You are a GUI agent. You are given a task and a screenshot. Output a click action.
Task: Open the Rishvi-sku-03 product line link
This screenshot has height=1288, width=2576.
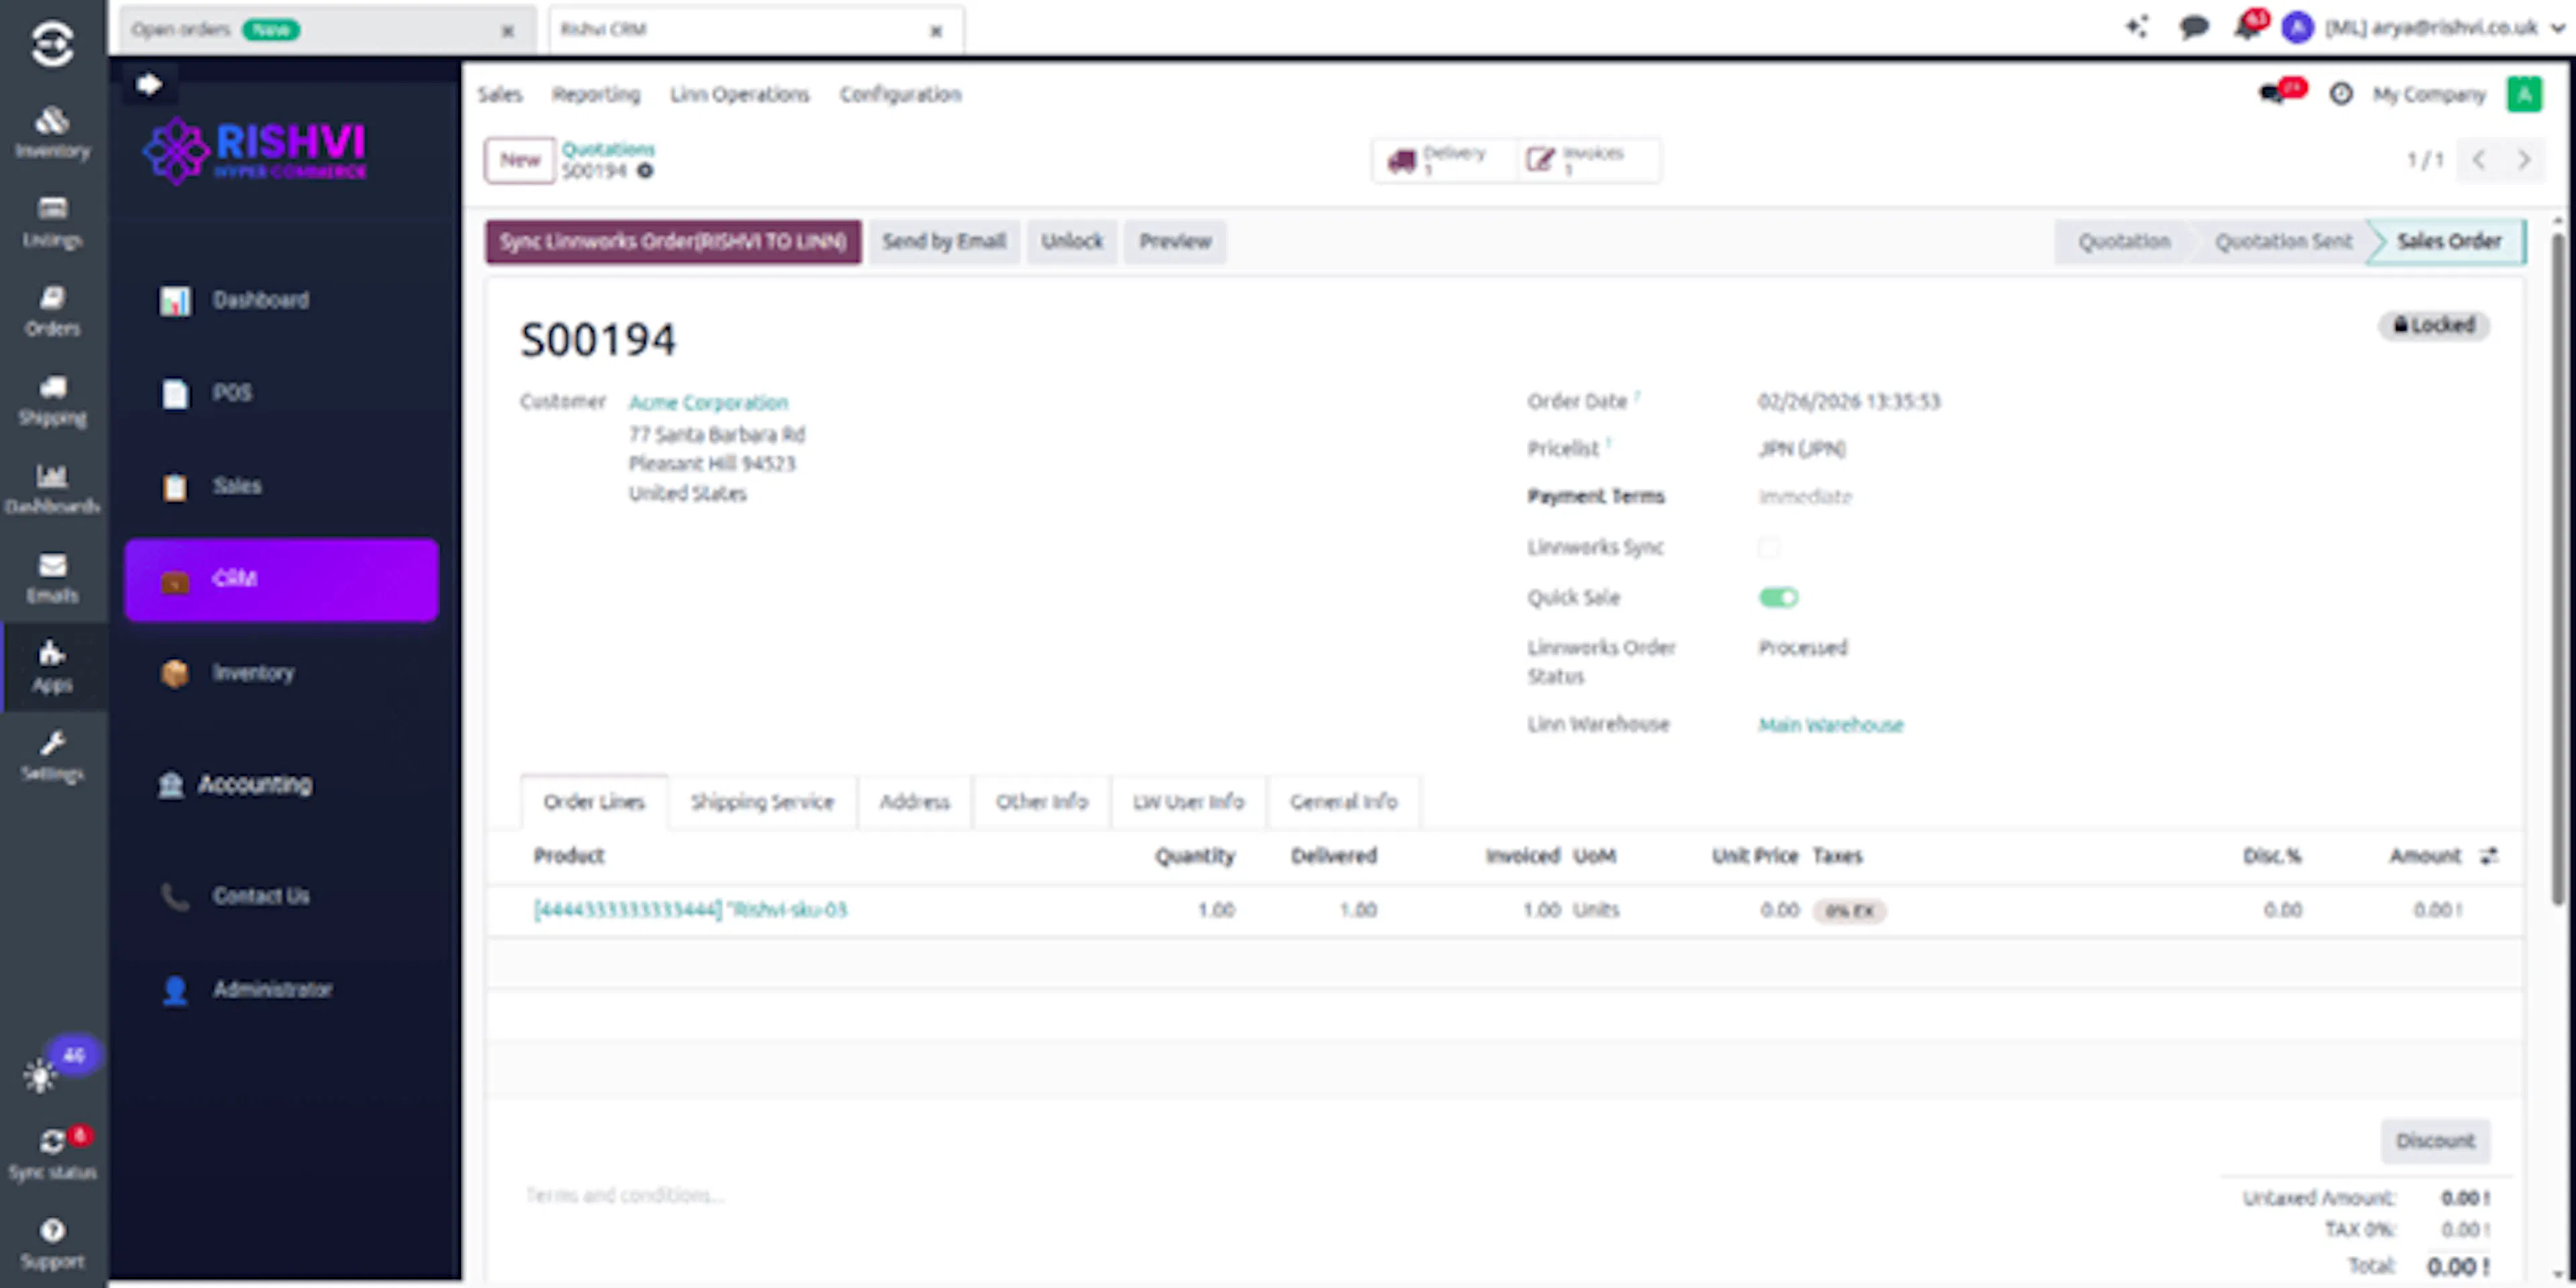[690, 910]
